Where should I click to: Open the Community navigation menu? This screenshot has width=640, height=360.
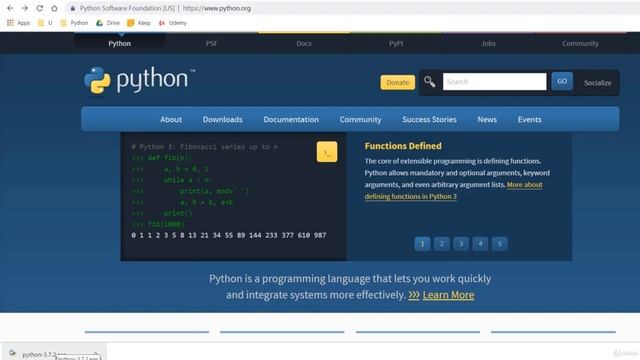(360, 120)
